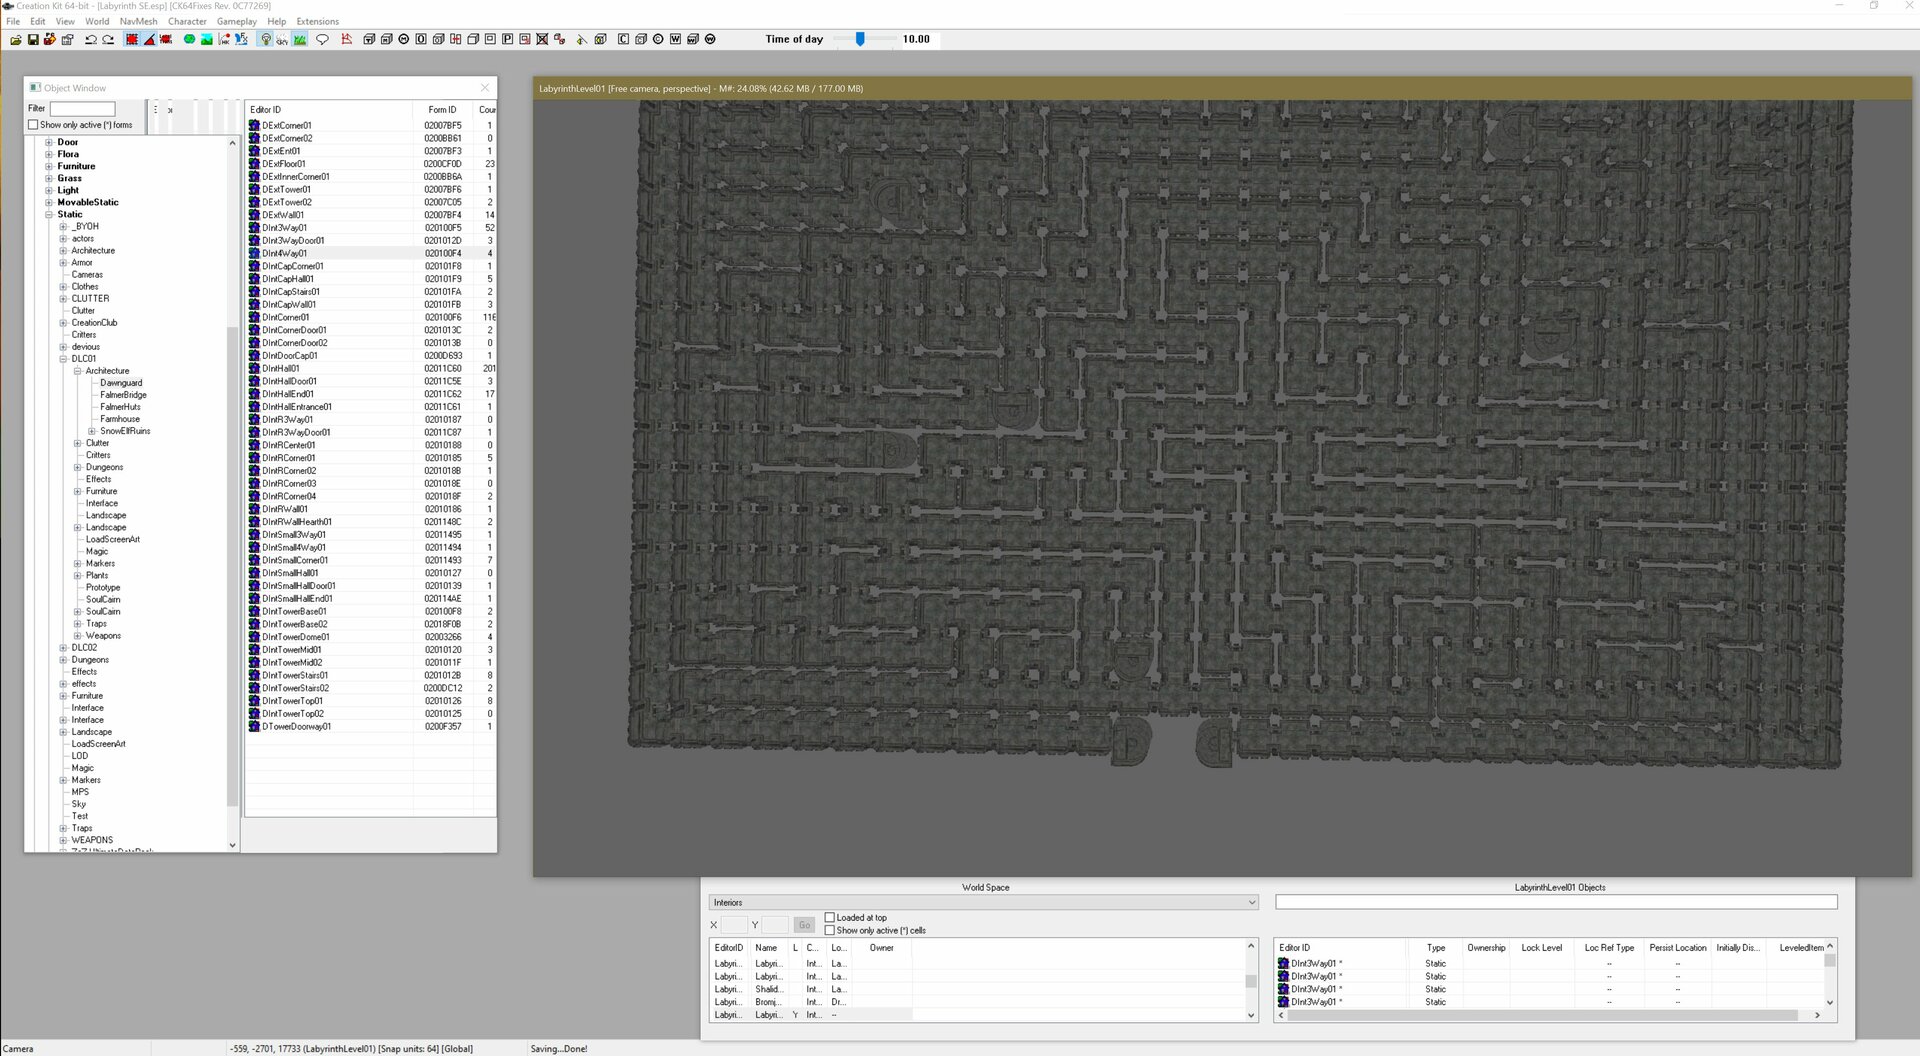The image size is (1920, 1056).
Task: Open the Interiors world space dropdown
Action: [x=983, y=902]
